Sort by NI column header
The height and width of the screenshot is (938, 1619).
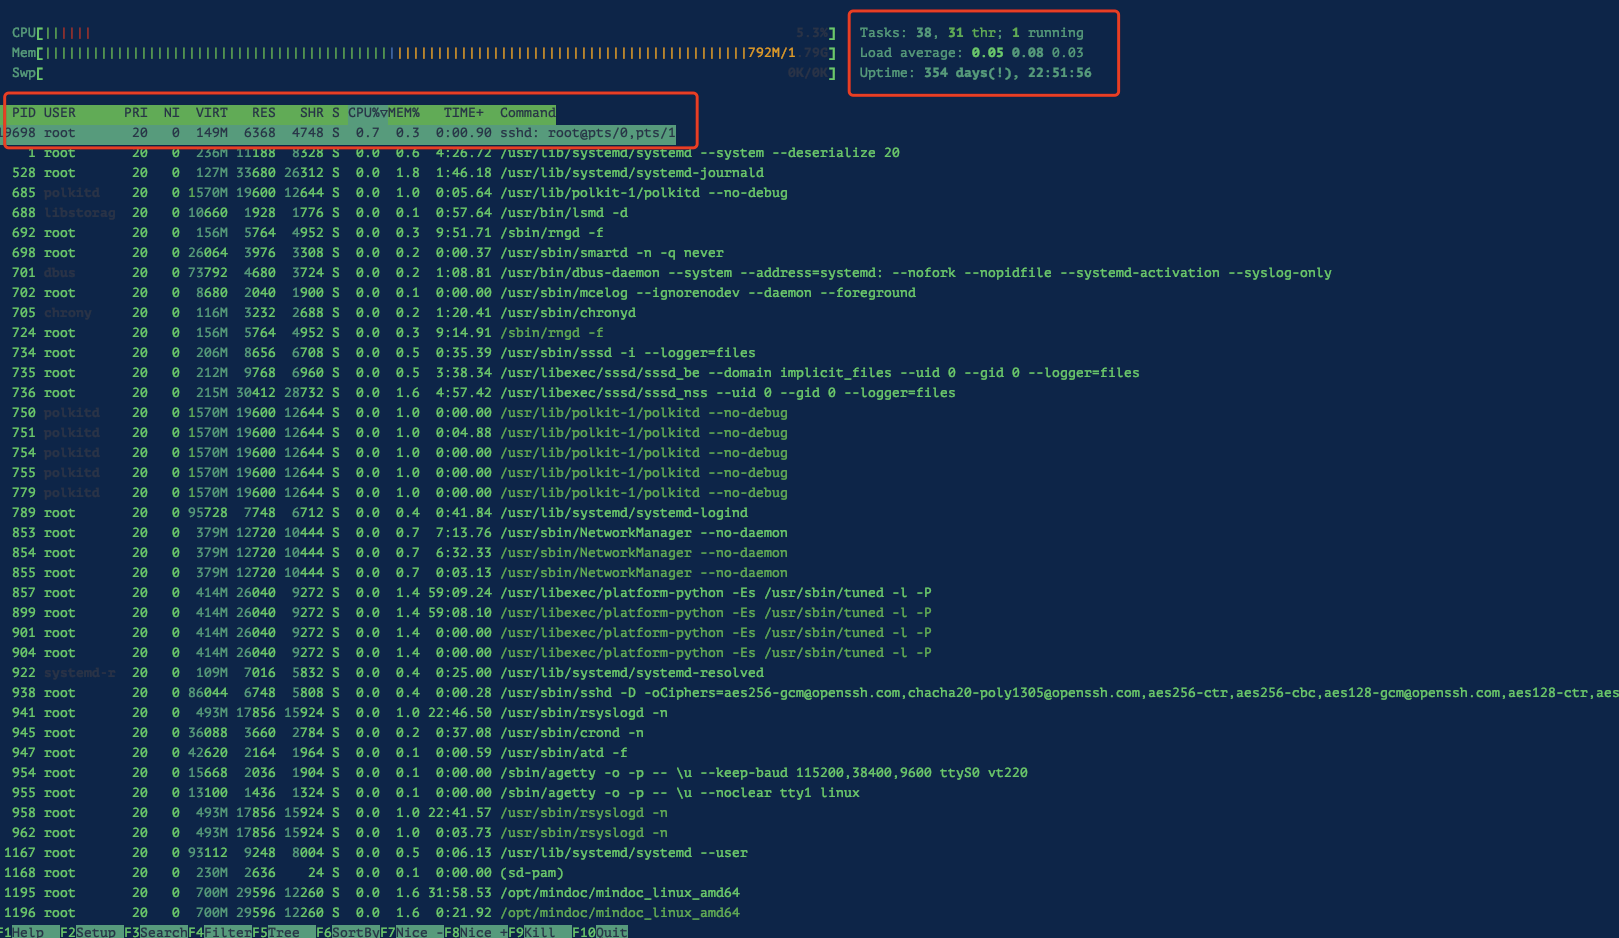coord(172,113)
